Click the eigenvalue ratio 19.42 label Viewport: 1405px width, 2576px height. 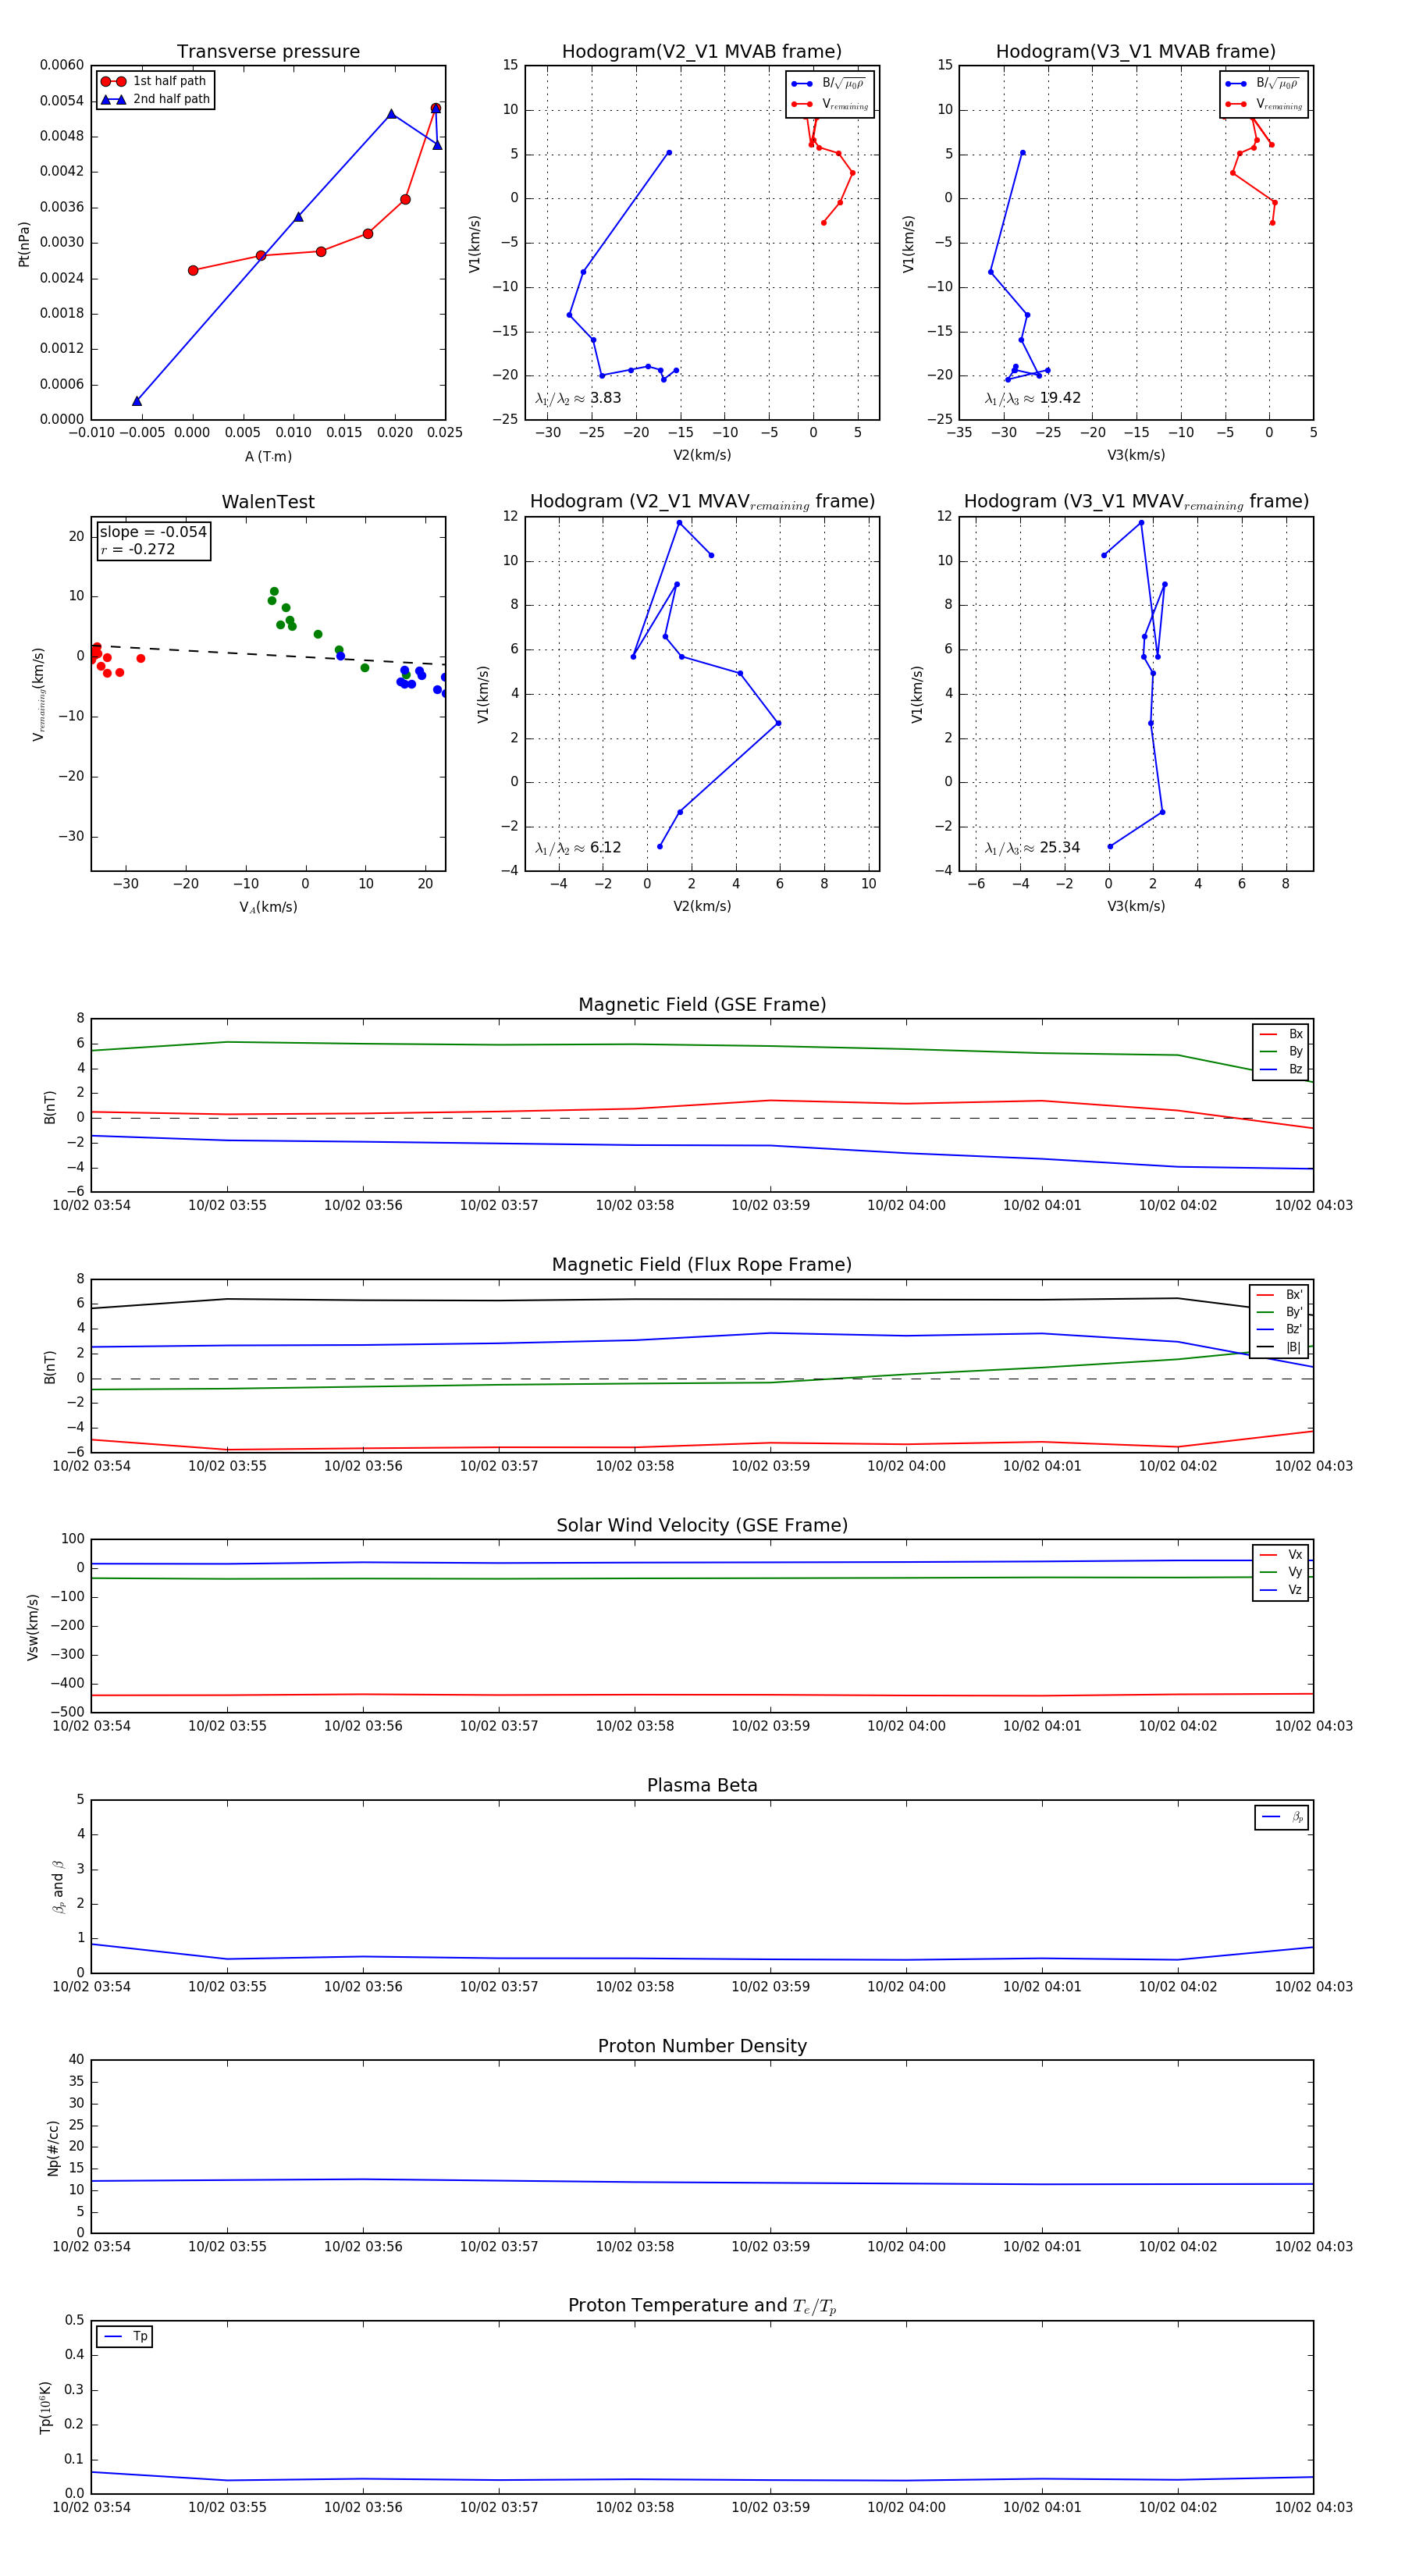1033,398
